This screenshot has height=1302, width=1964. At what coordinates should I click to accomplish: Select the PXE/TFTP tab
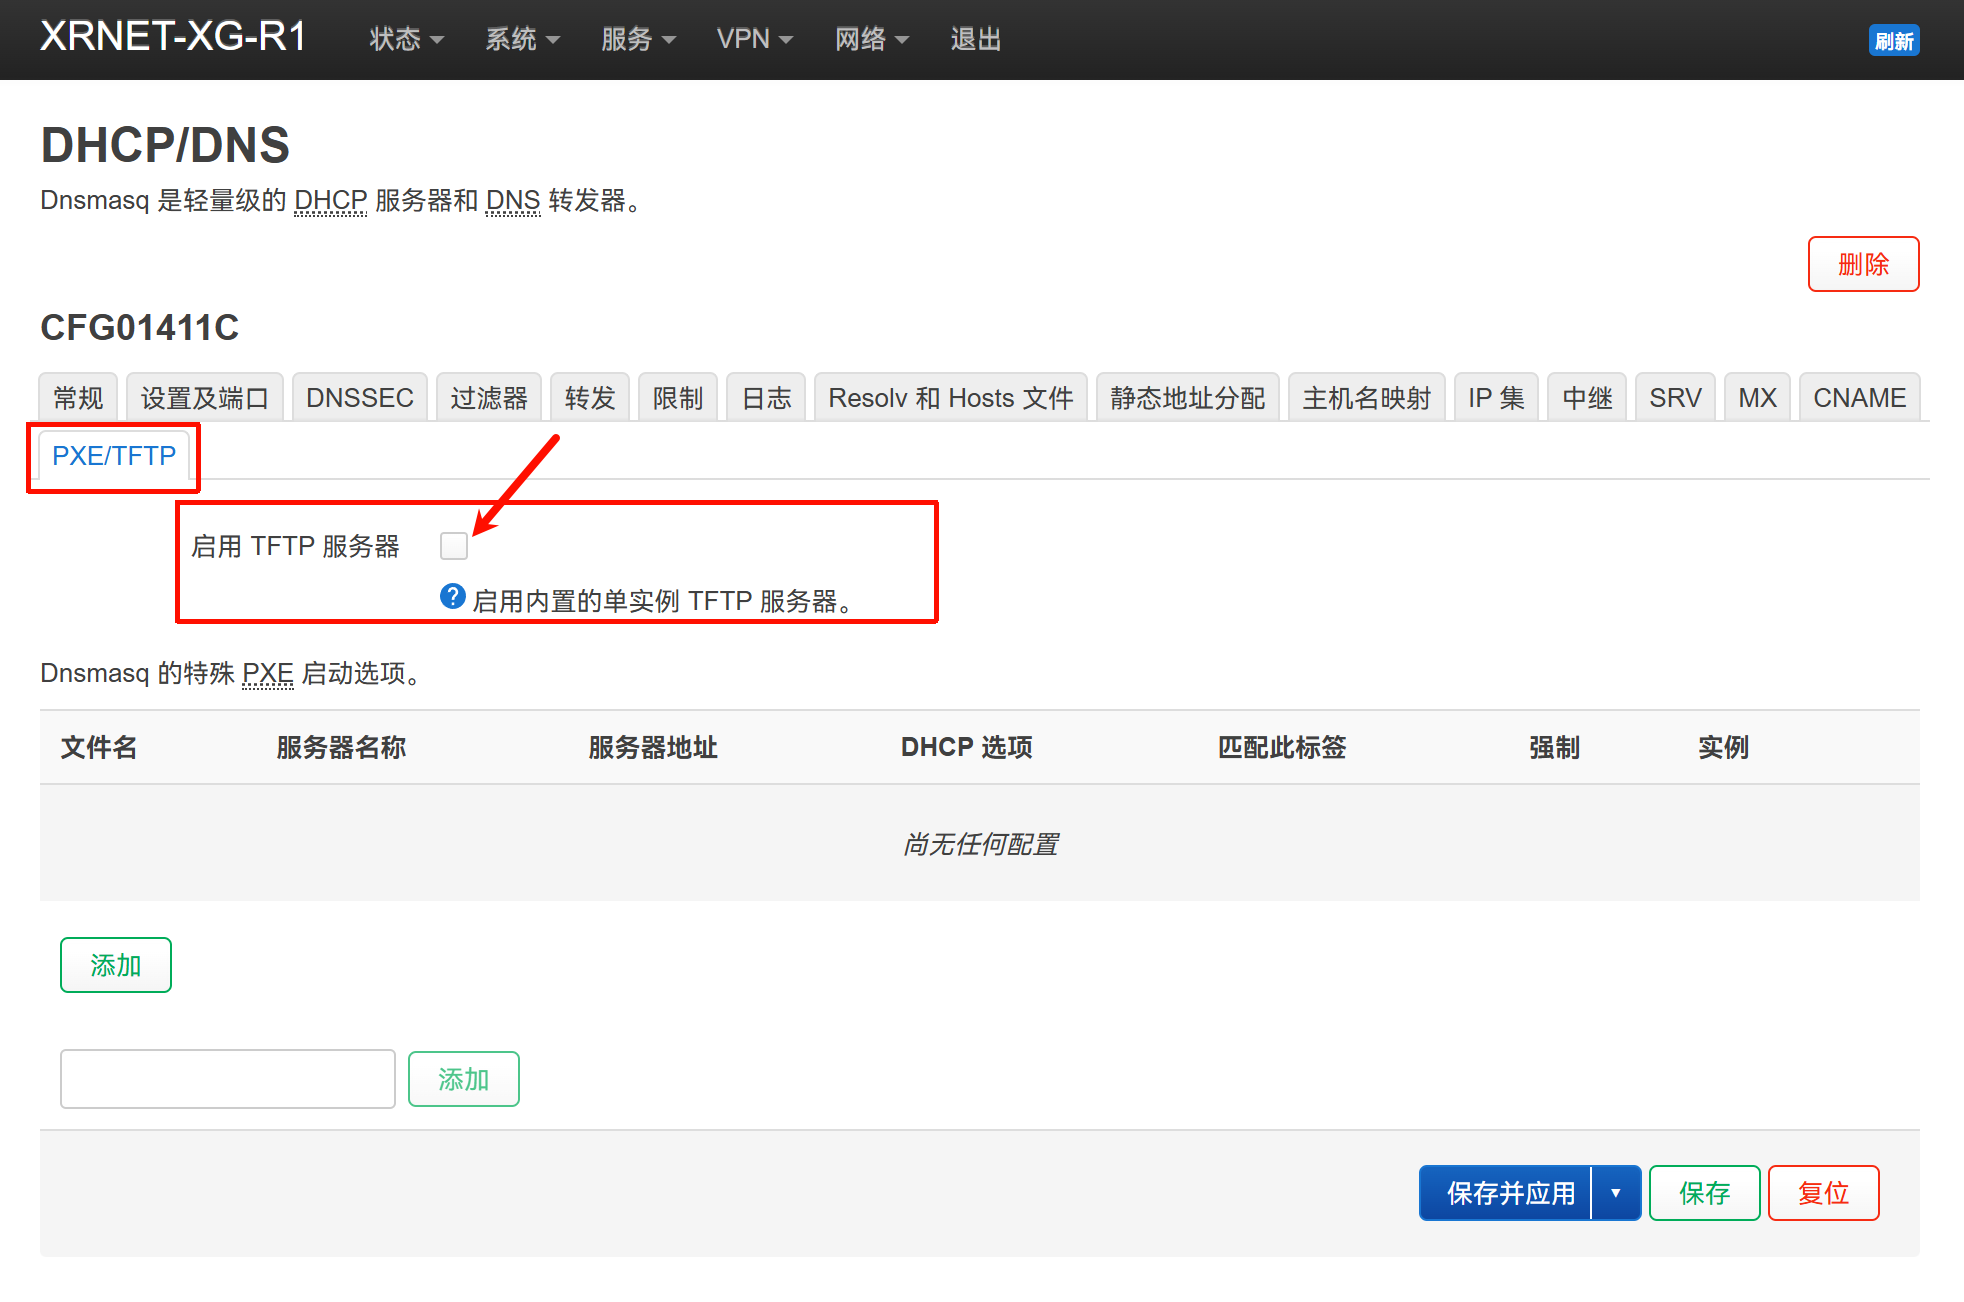114,456
